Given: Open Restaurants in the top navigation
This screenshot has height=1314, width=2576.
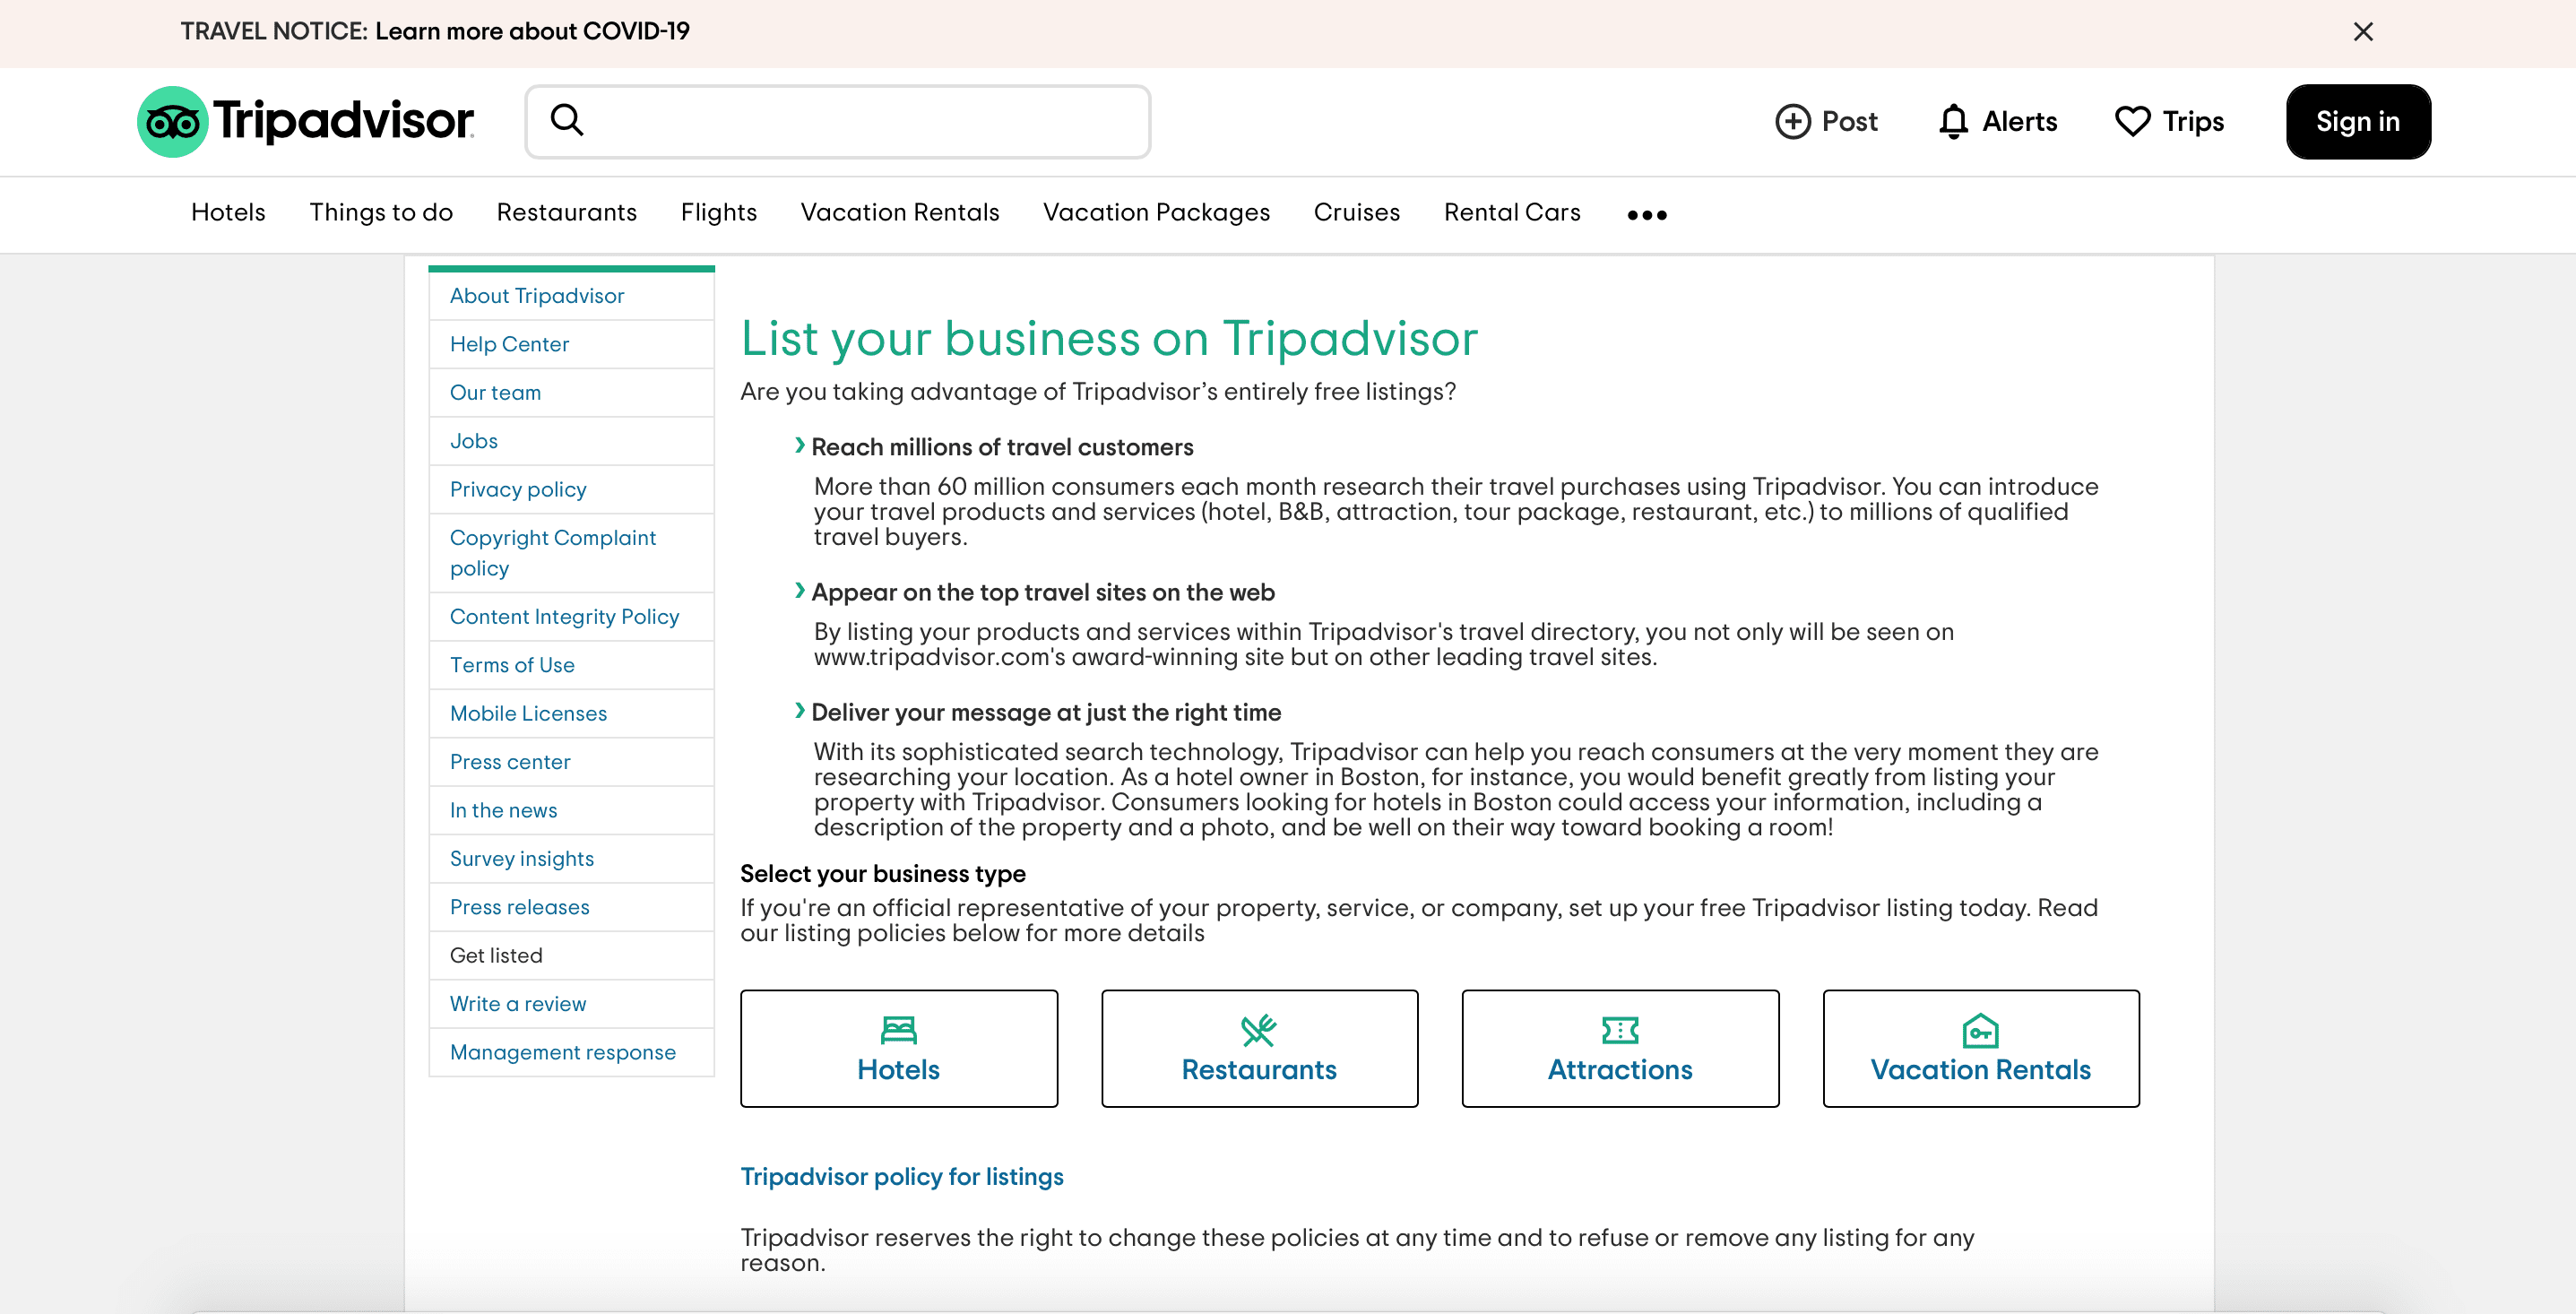Looking at the screenshot, I should click(566, 212).
